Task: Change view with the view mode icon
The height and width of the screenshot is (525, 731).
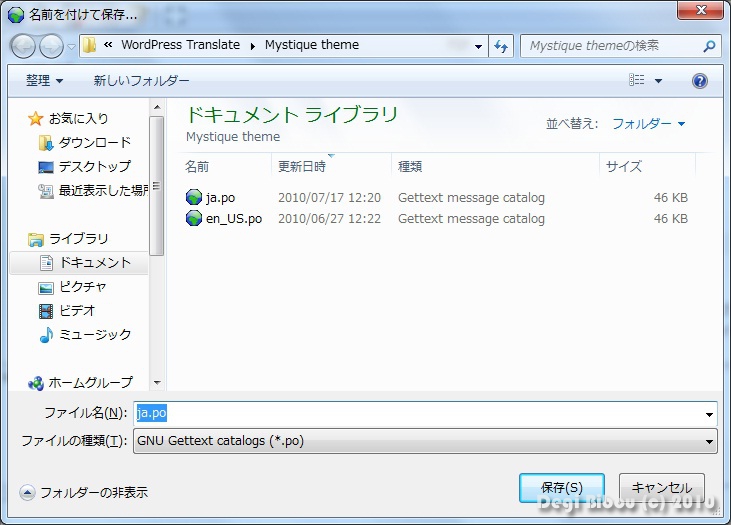Action: (636, 80)
